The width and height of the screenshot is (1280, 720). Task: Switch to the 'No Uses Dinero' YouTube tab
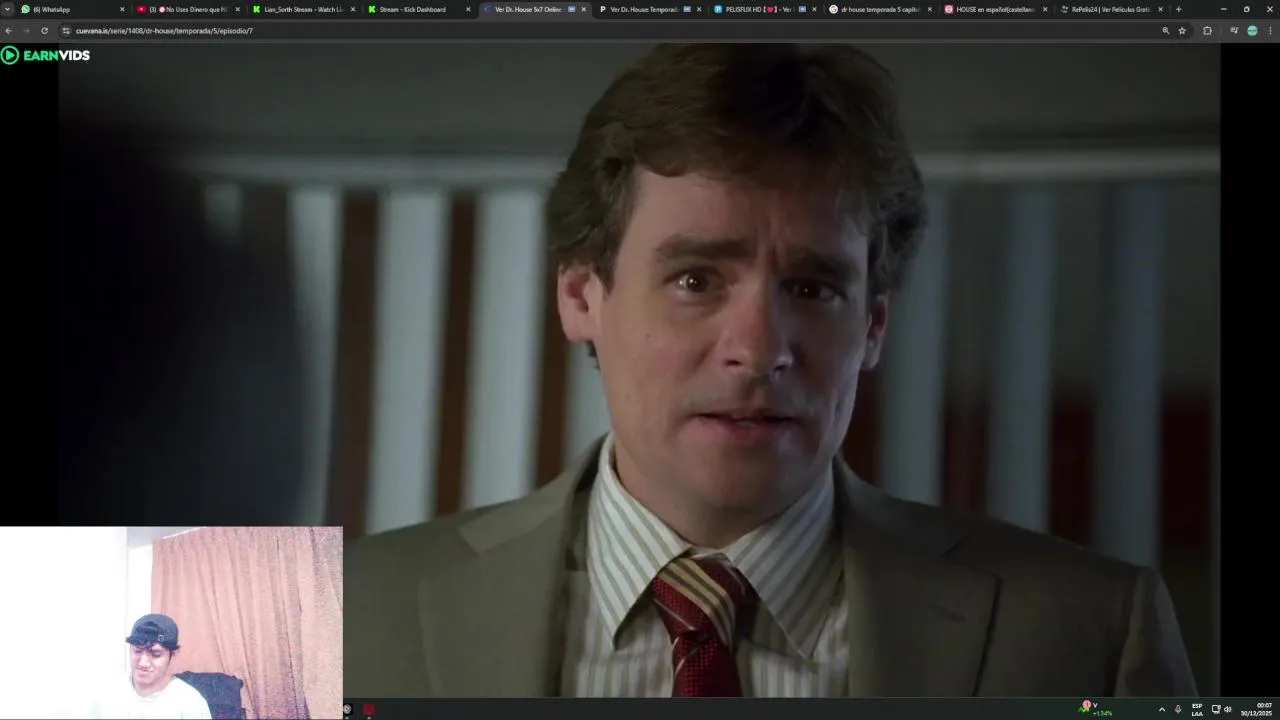(x=188, y=9)
